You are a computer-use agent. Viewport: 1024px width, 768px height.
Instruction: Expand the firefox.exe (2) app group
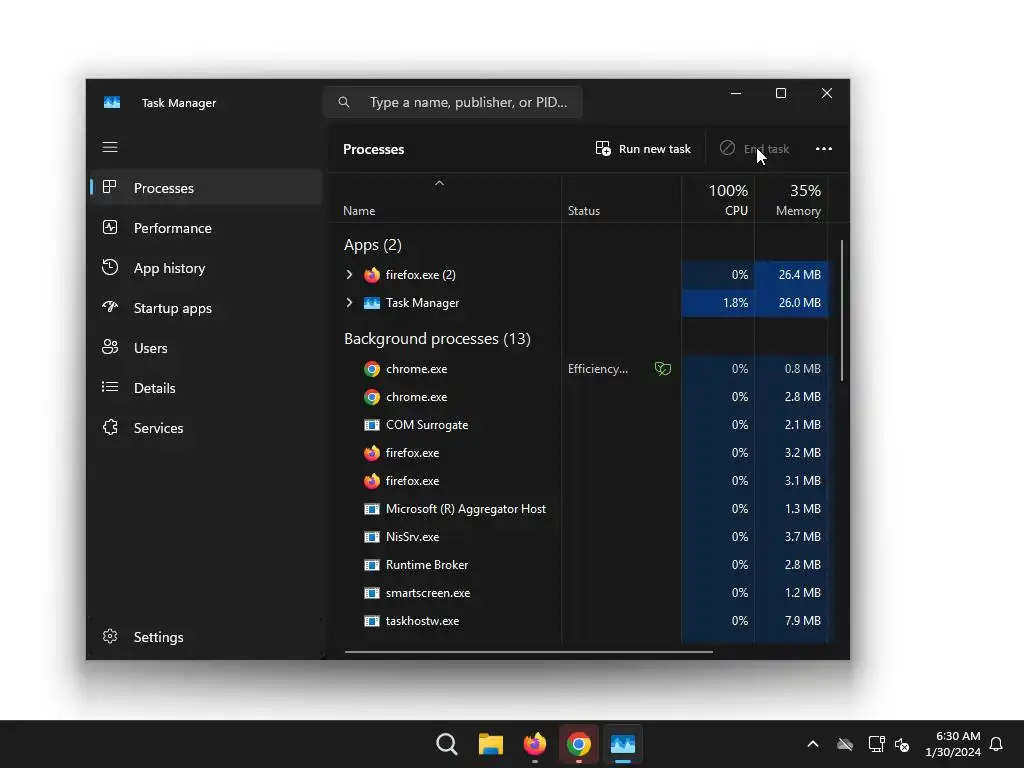coord(349,275)
